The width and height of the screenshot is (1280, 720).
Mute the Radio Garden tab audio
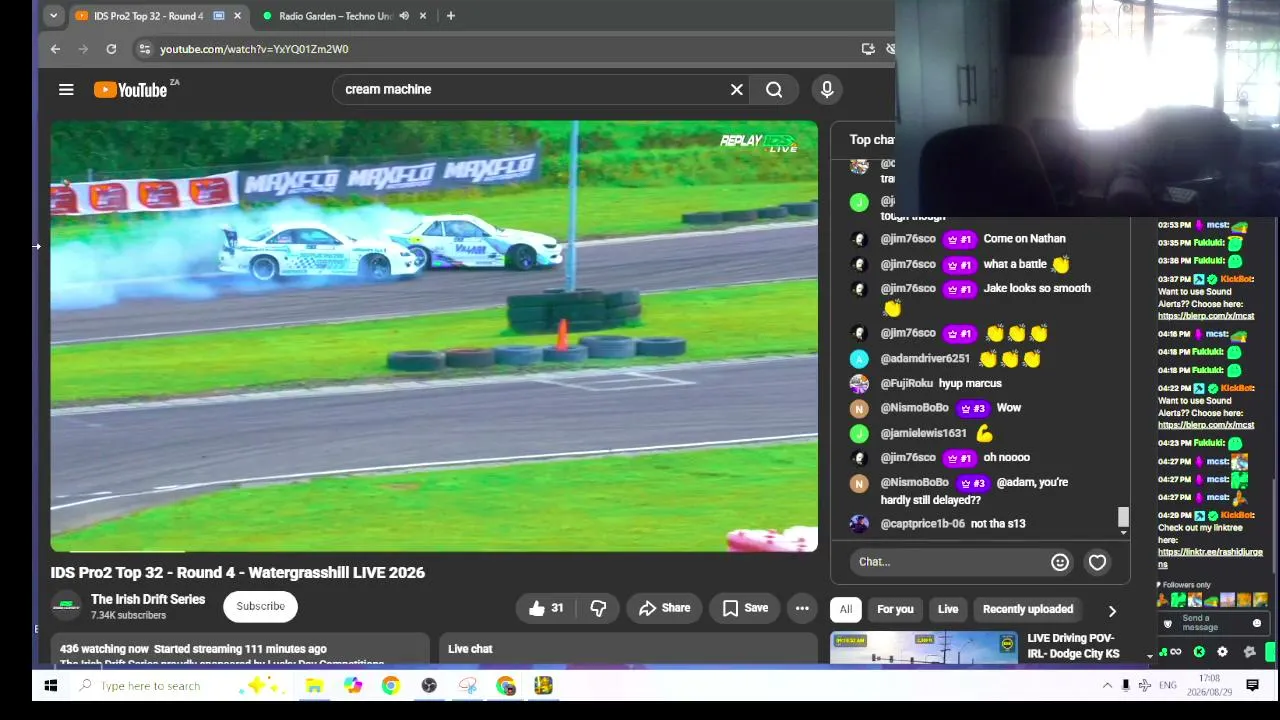tap(404, 16)
